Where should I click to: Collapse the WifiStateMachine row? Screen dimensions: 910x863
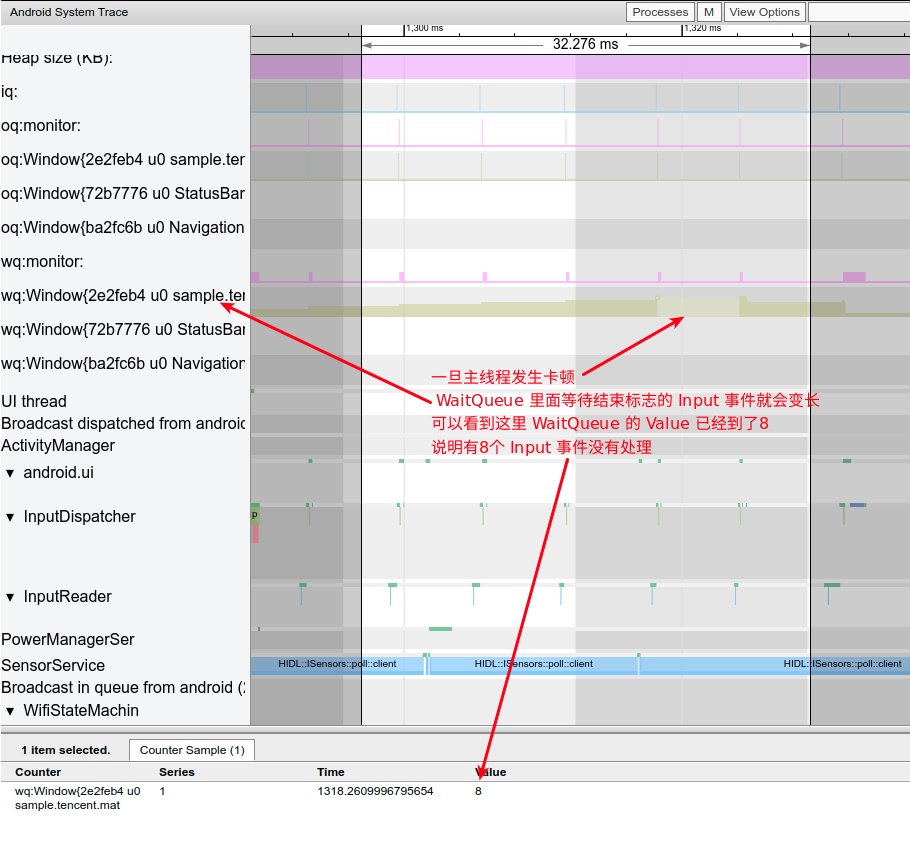tap(11, 711)
